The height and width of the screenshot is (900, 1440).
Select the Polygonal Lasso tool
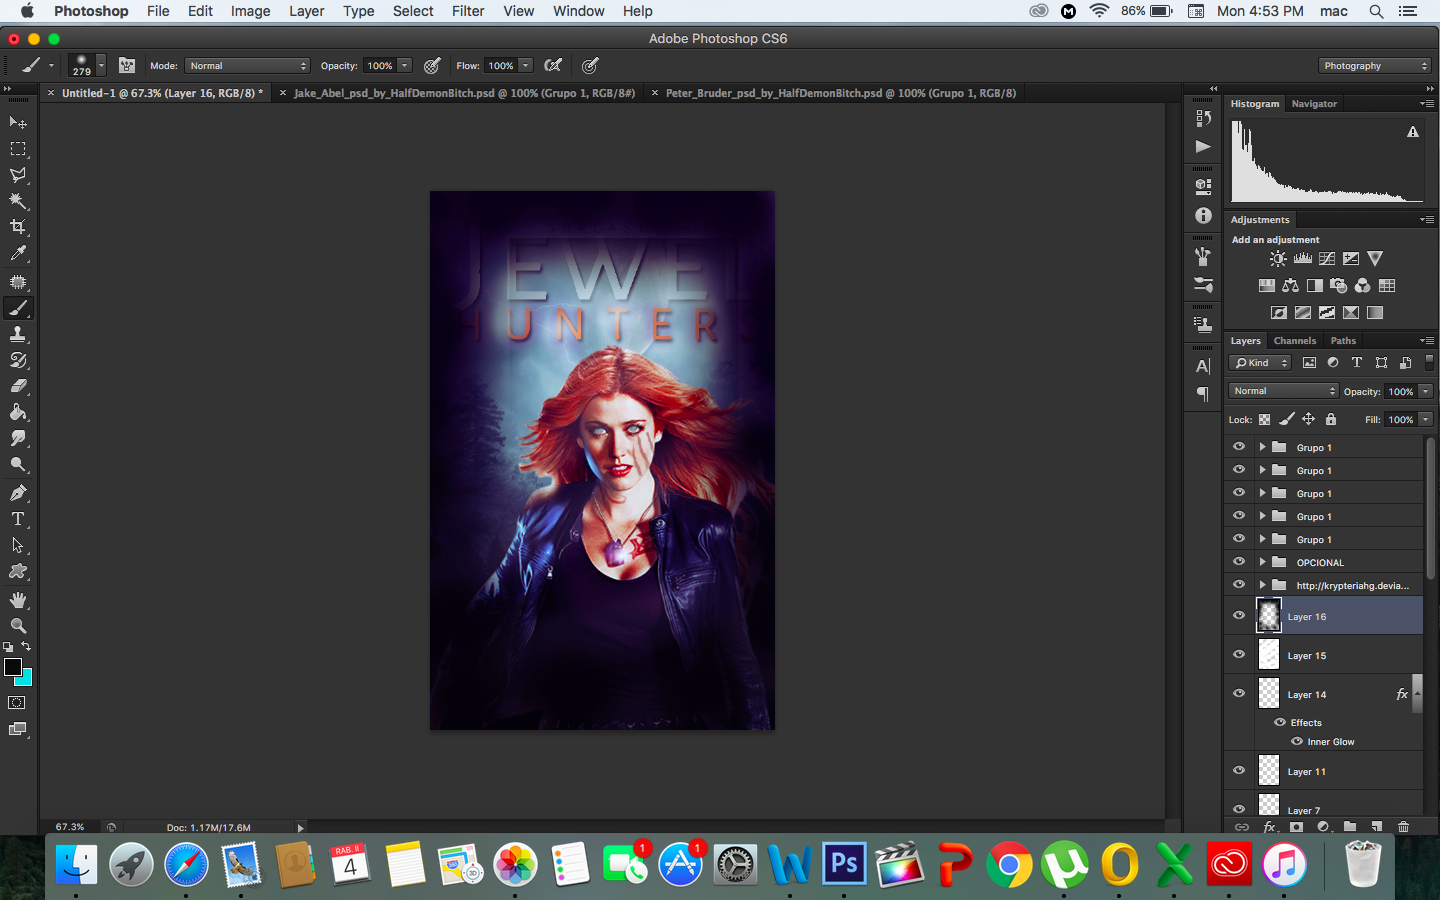click(x=18, y=175)
